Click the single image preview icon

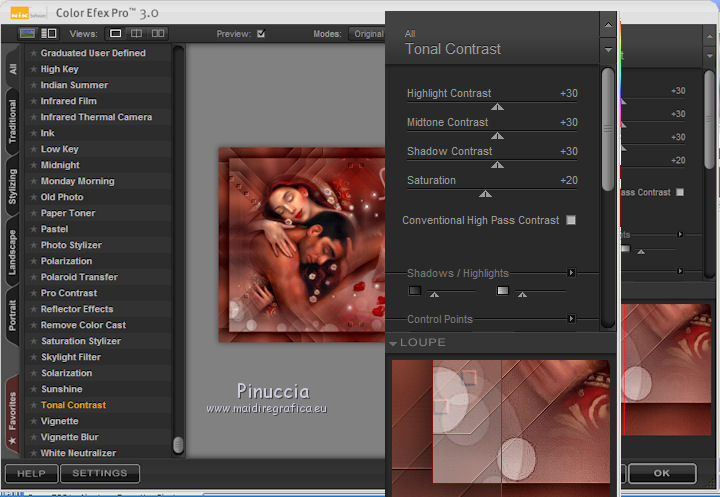click(27, 34)
